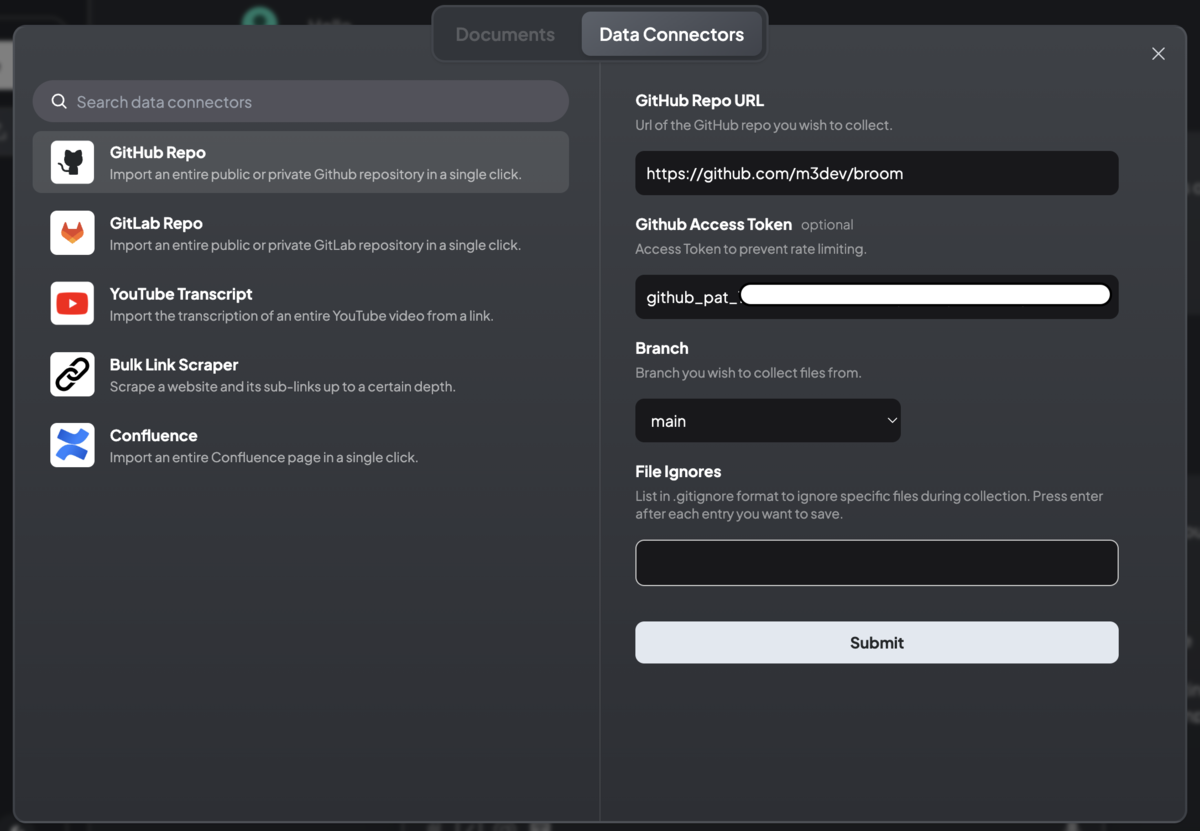1200x831 pixels.
Task: Choose the GitLab Repo connector
Action: click(301, 233)
